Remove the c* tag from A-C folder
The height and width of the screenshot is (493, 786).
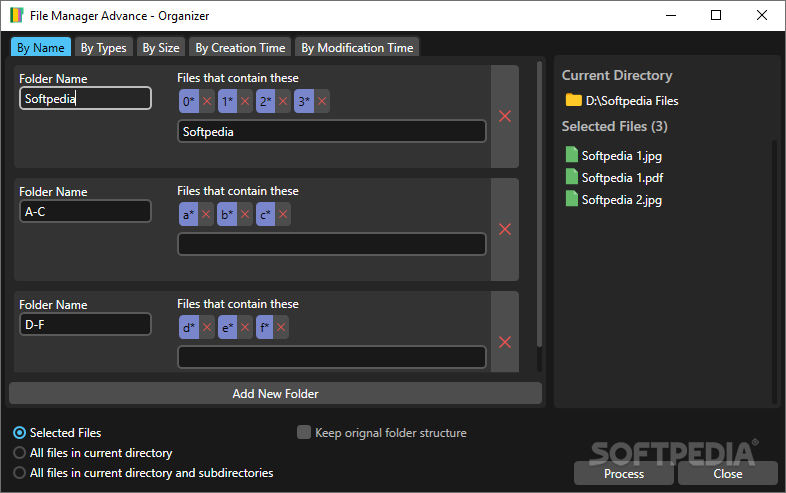(x=283, y=214)
